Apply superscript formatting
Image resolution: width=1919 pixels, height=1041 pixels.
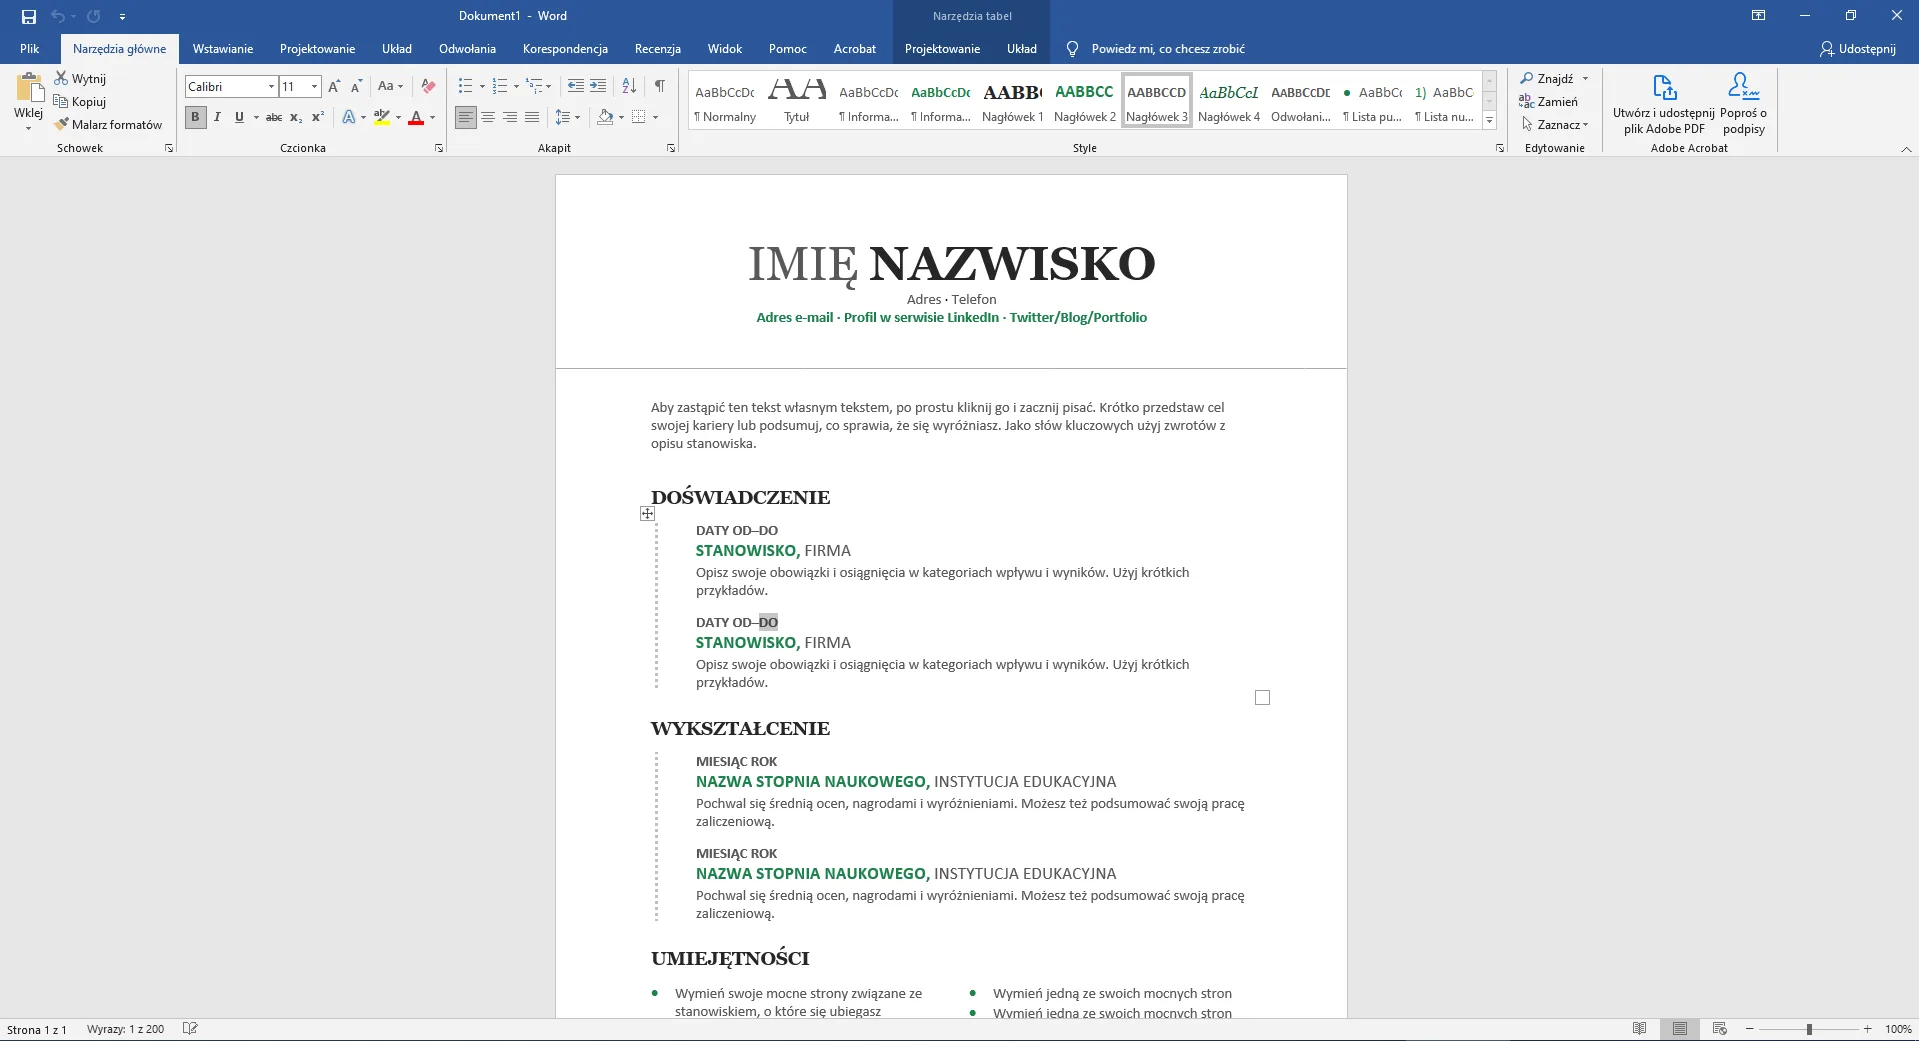coord(318,117)
